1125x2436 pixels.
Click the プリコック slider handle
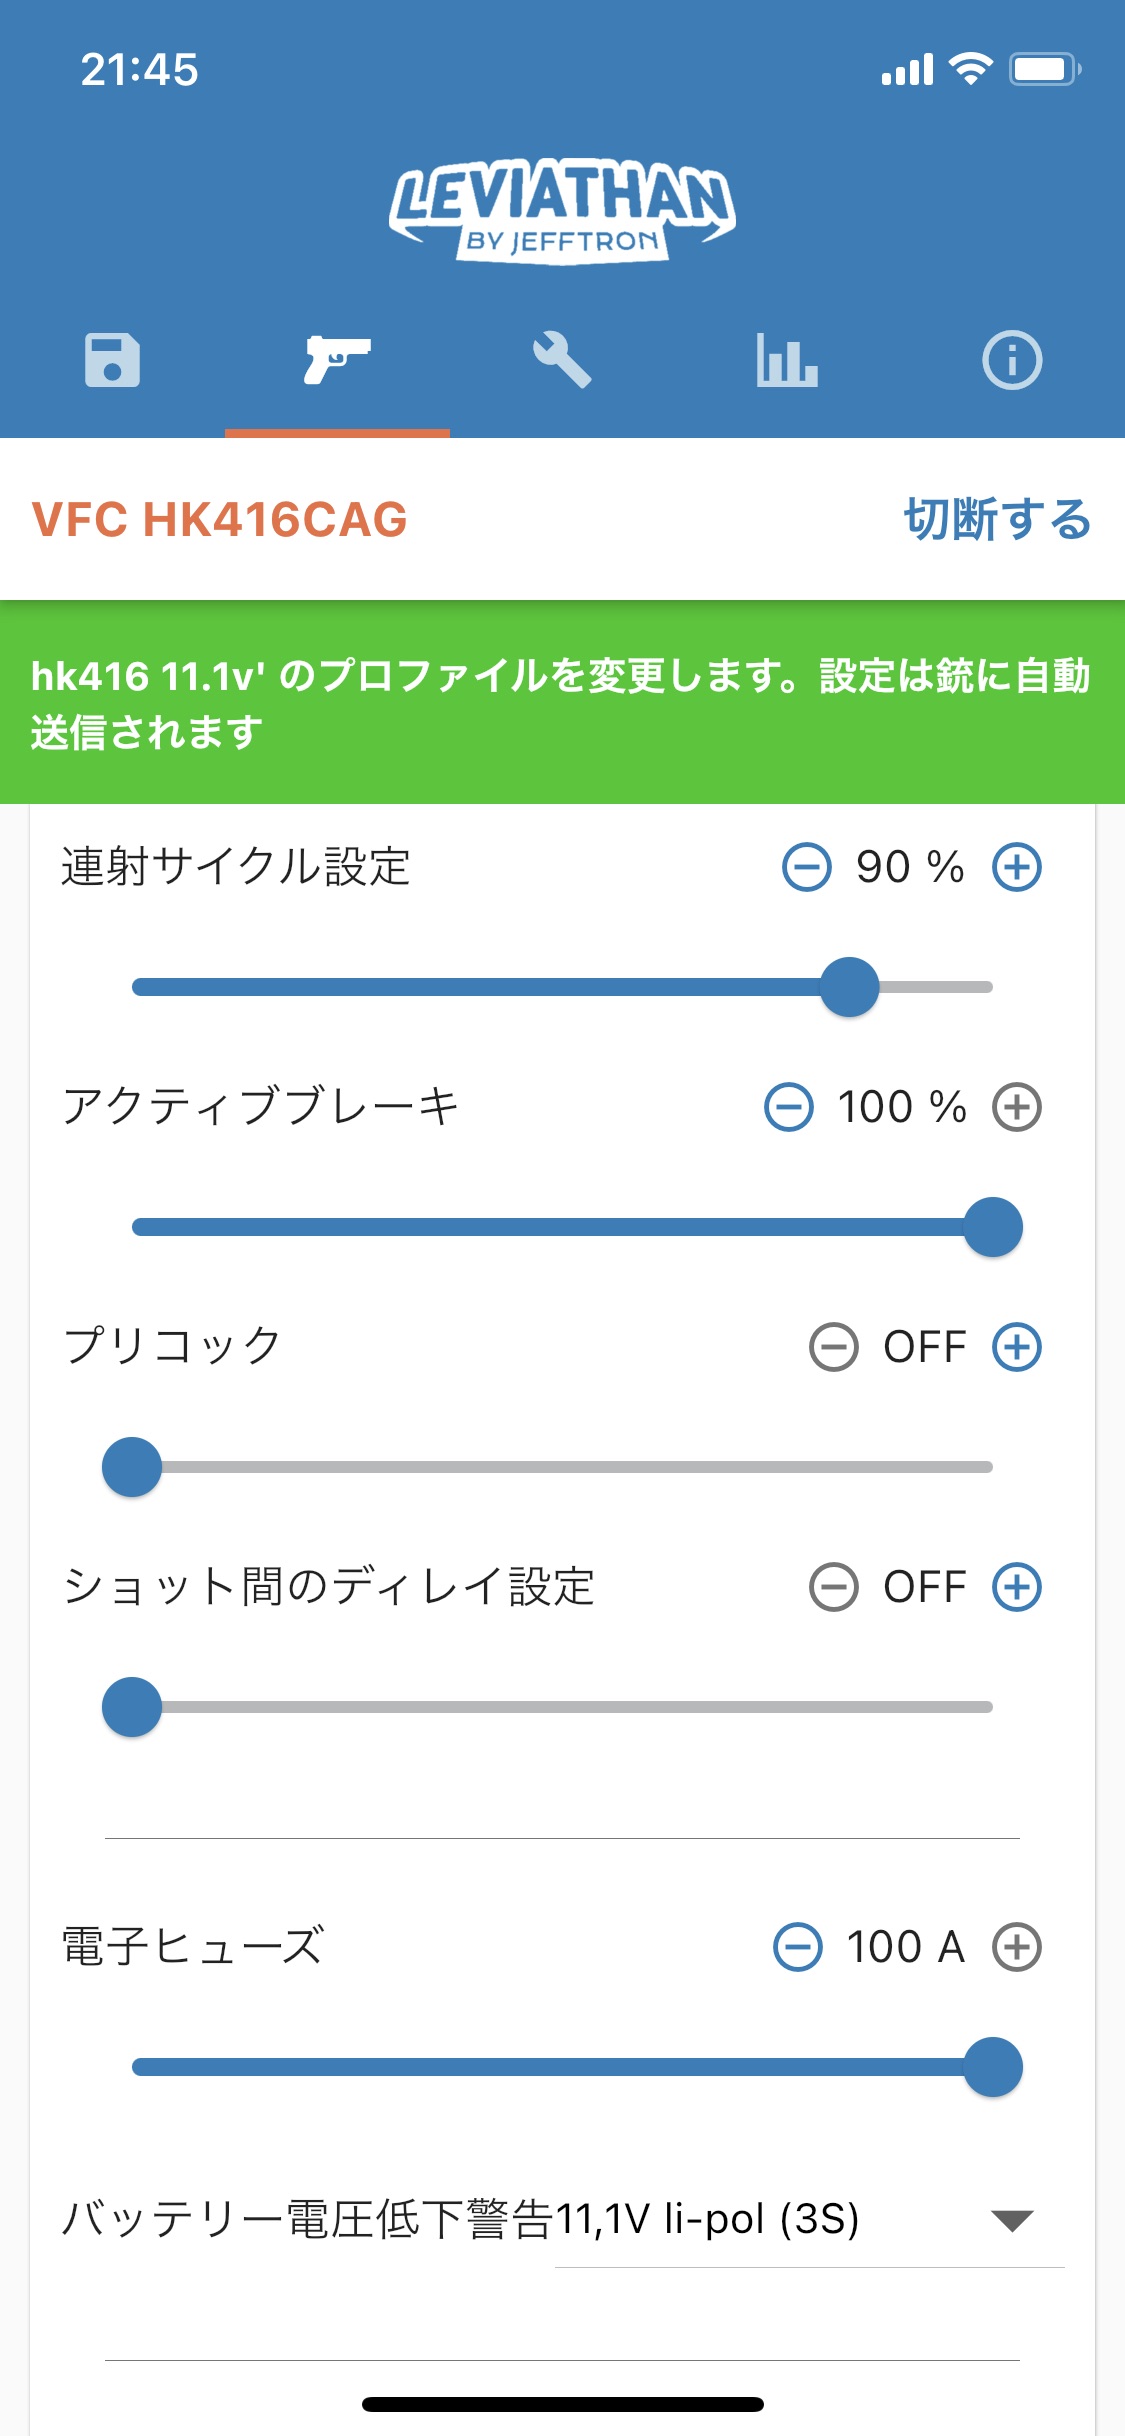pyautogui.click(x=132, y=1467)
